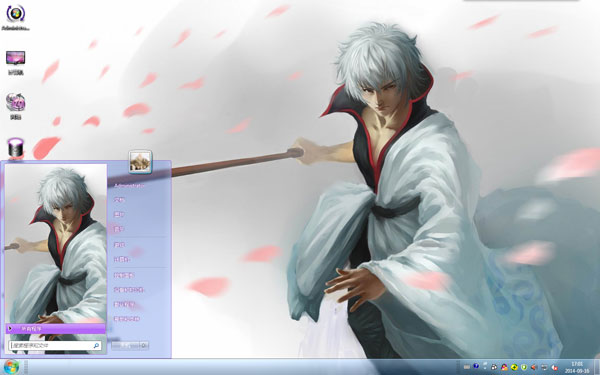Click the speaker volume tray icon

click(533, 367)
